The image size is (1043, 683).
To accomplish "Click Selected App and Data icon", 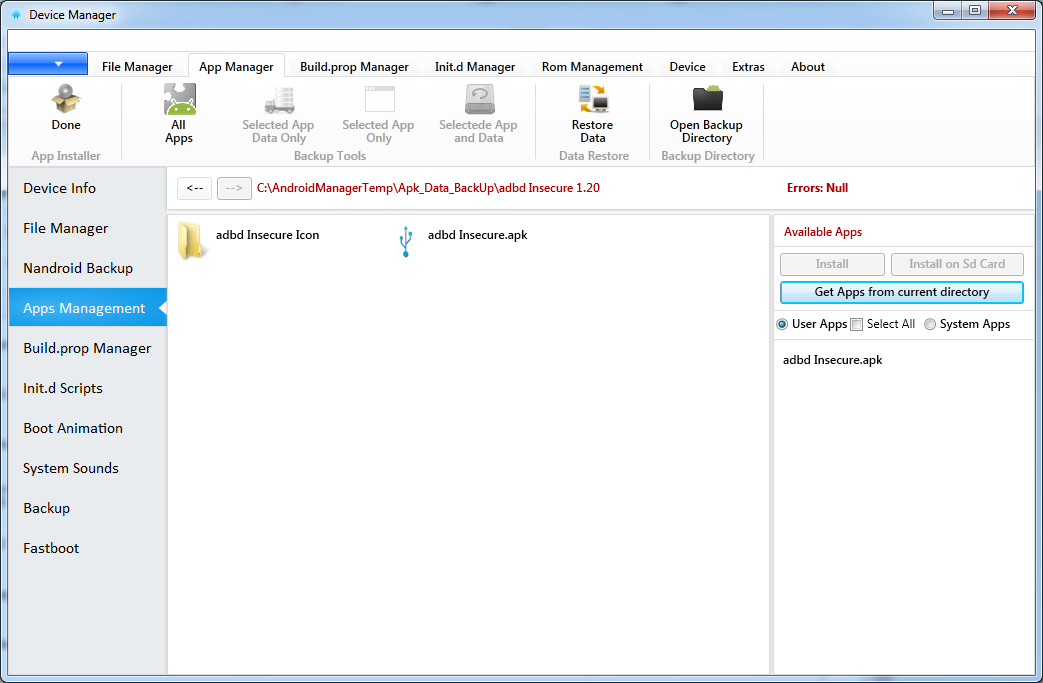I will pos(478,100).
